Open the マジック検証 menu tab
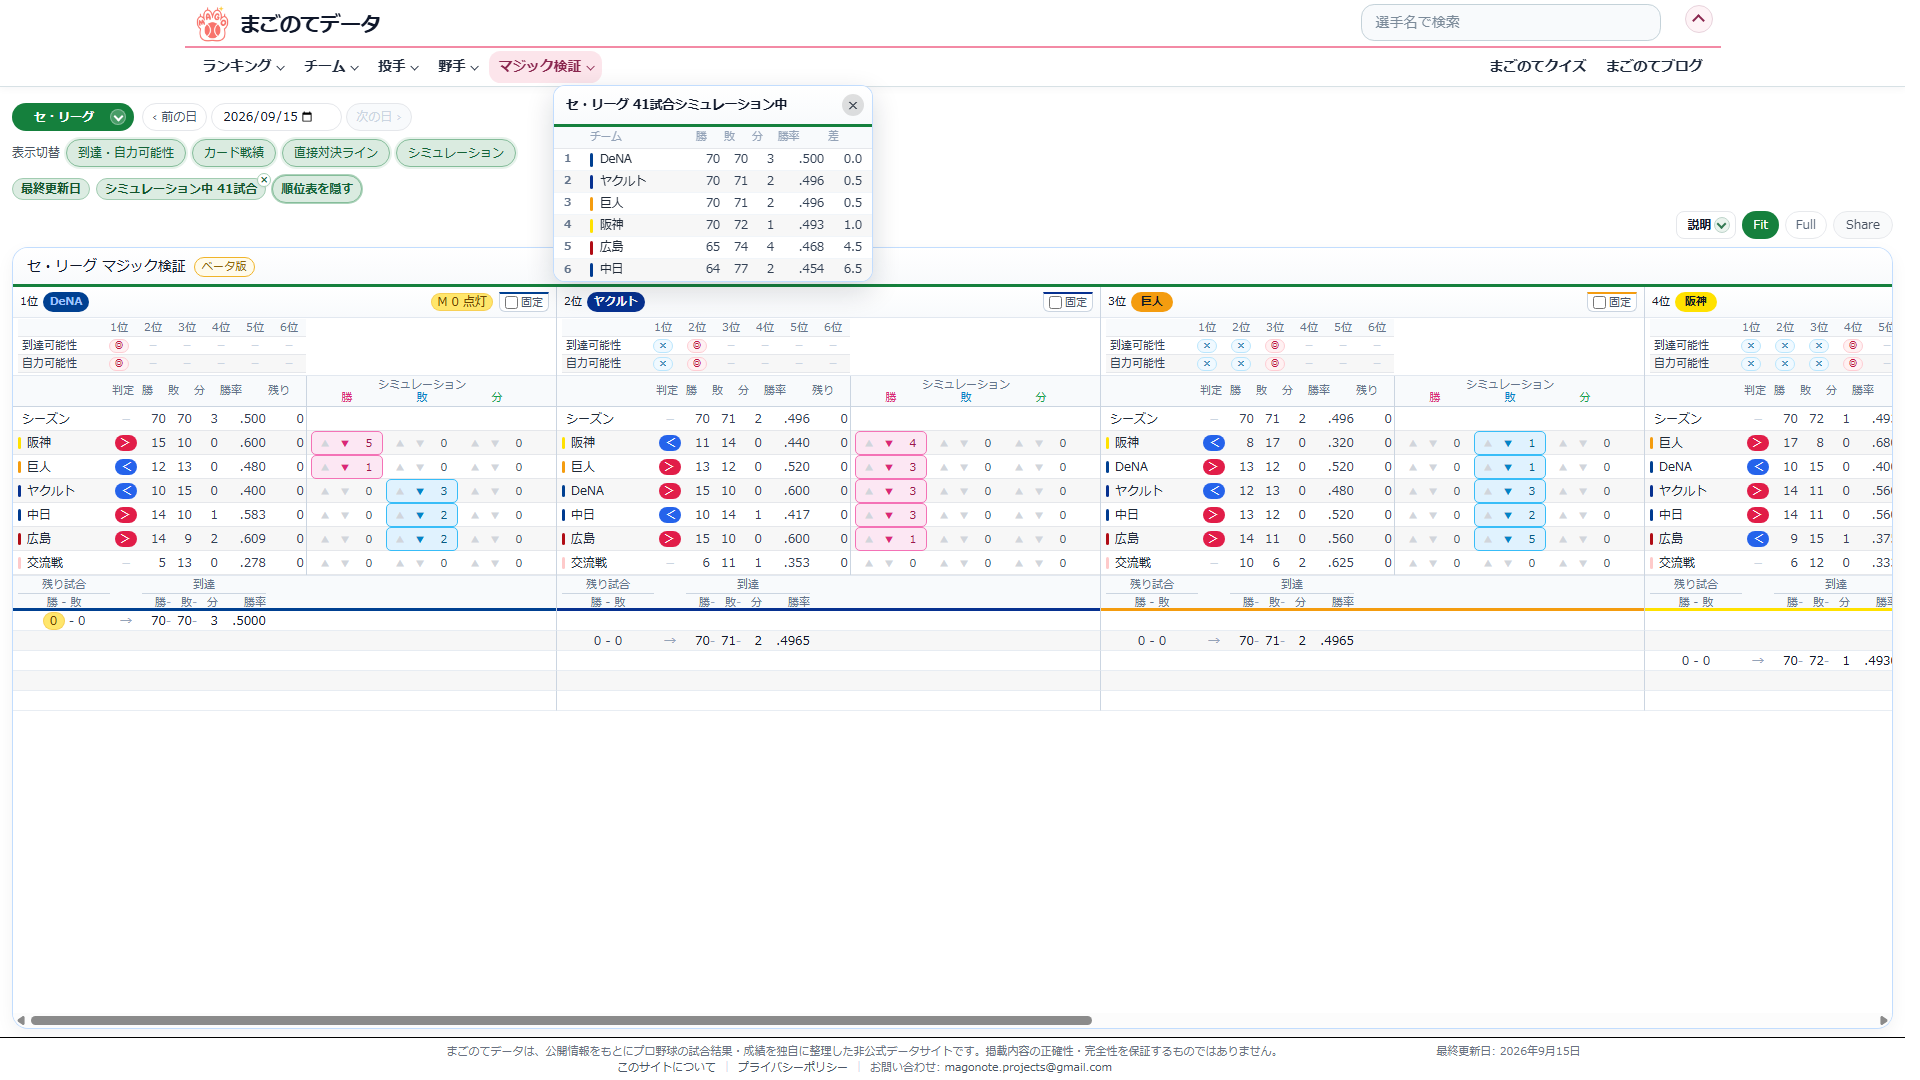 [x=546, y=66]
